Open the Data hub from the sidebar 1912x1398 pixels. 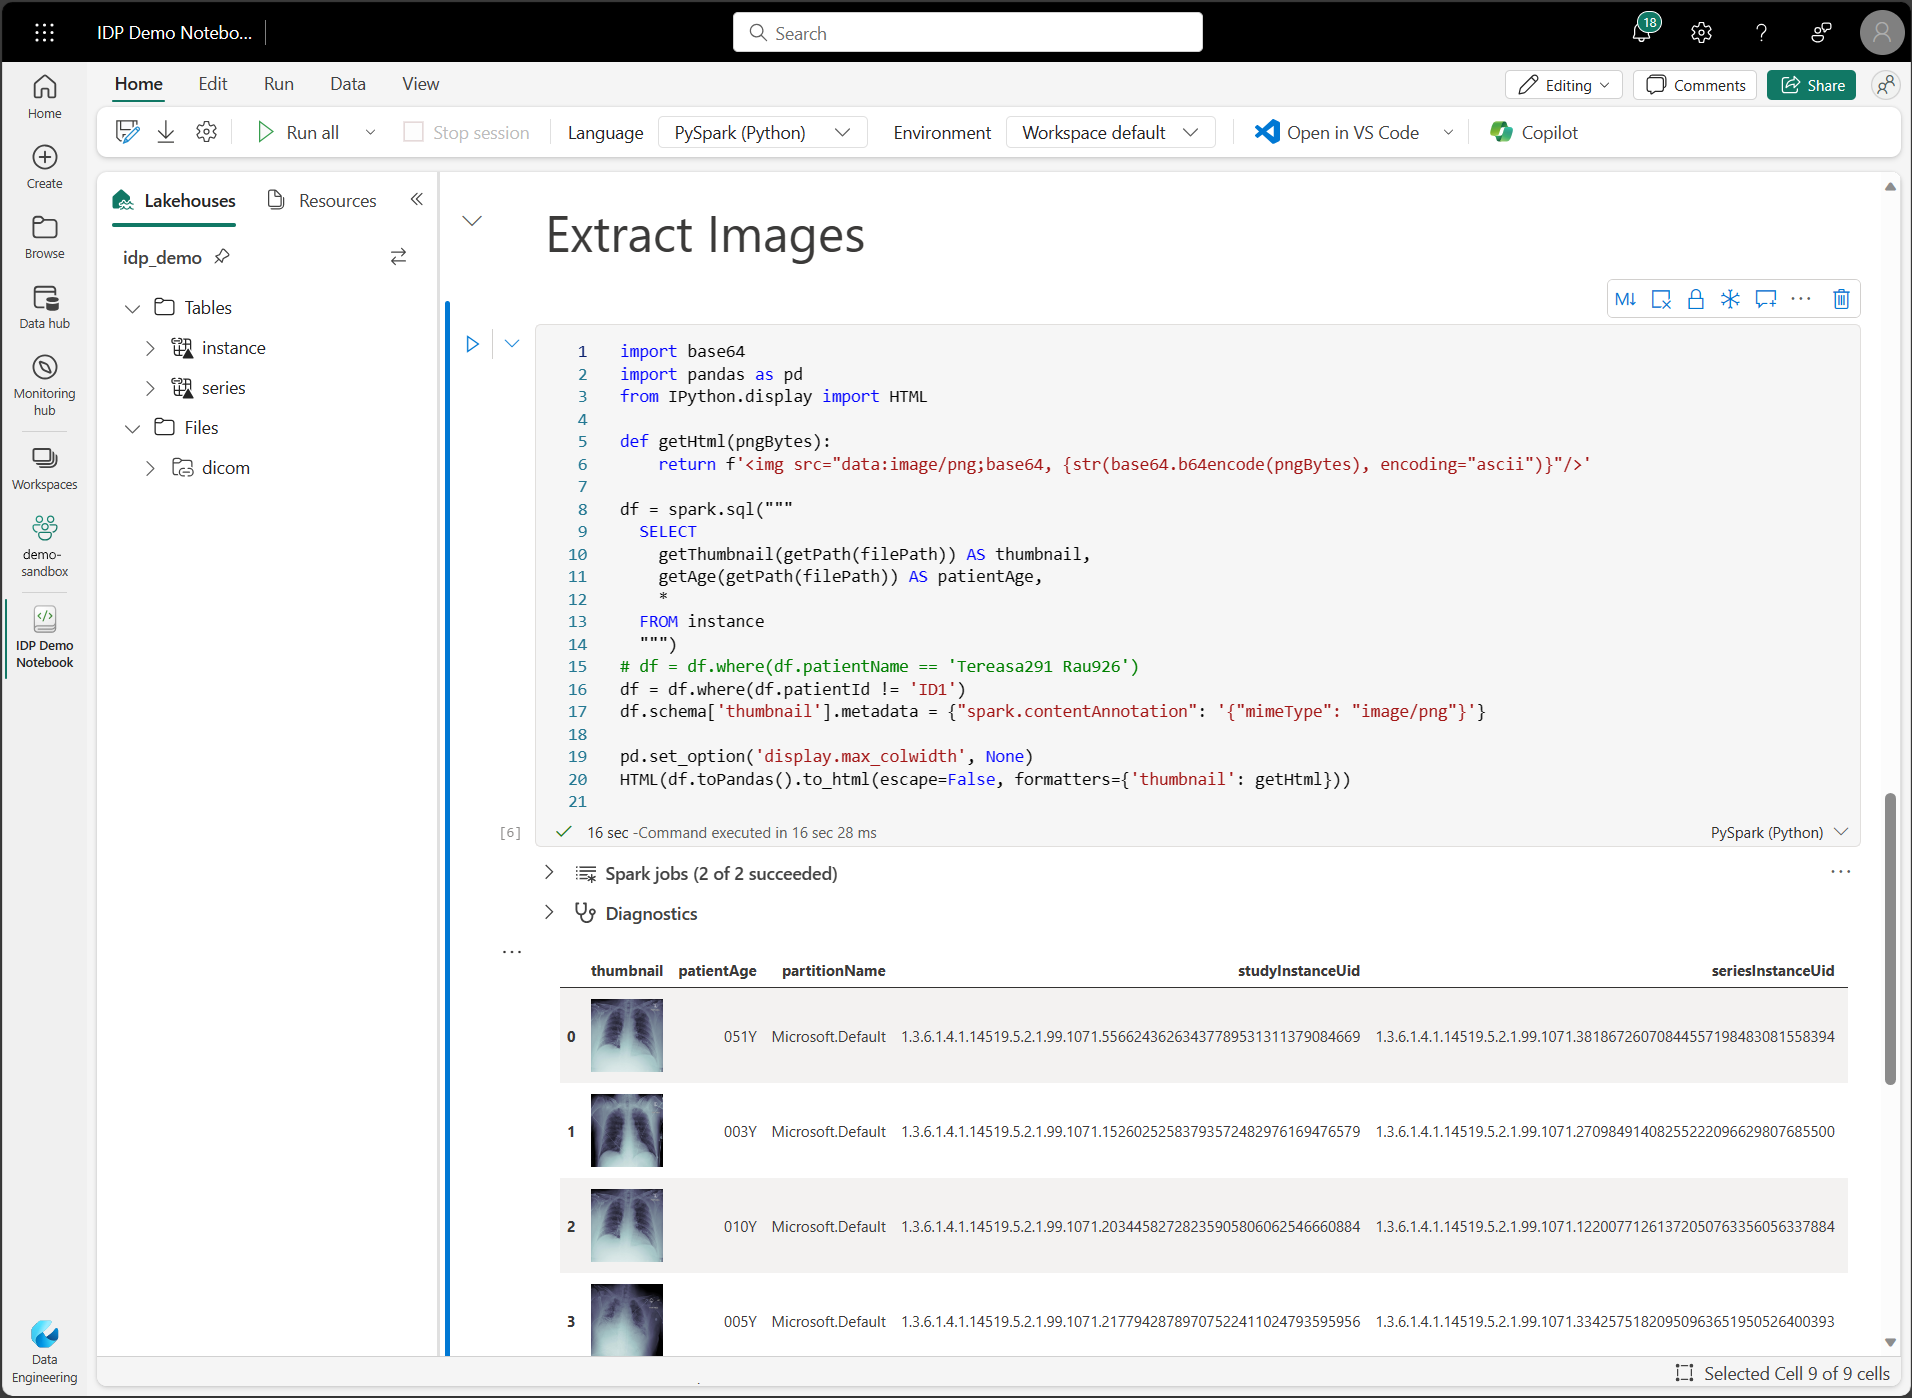(x=44, y=306)
